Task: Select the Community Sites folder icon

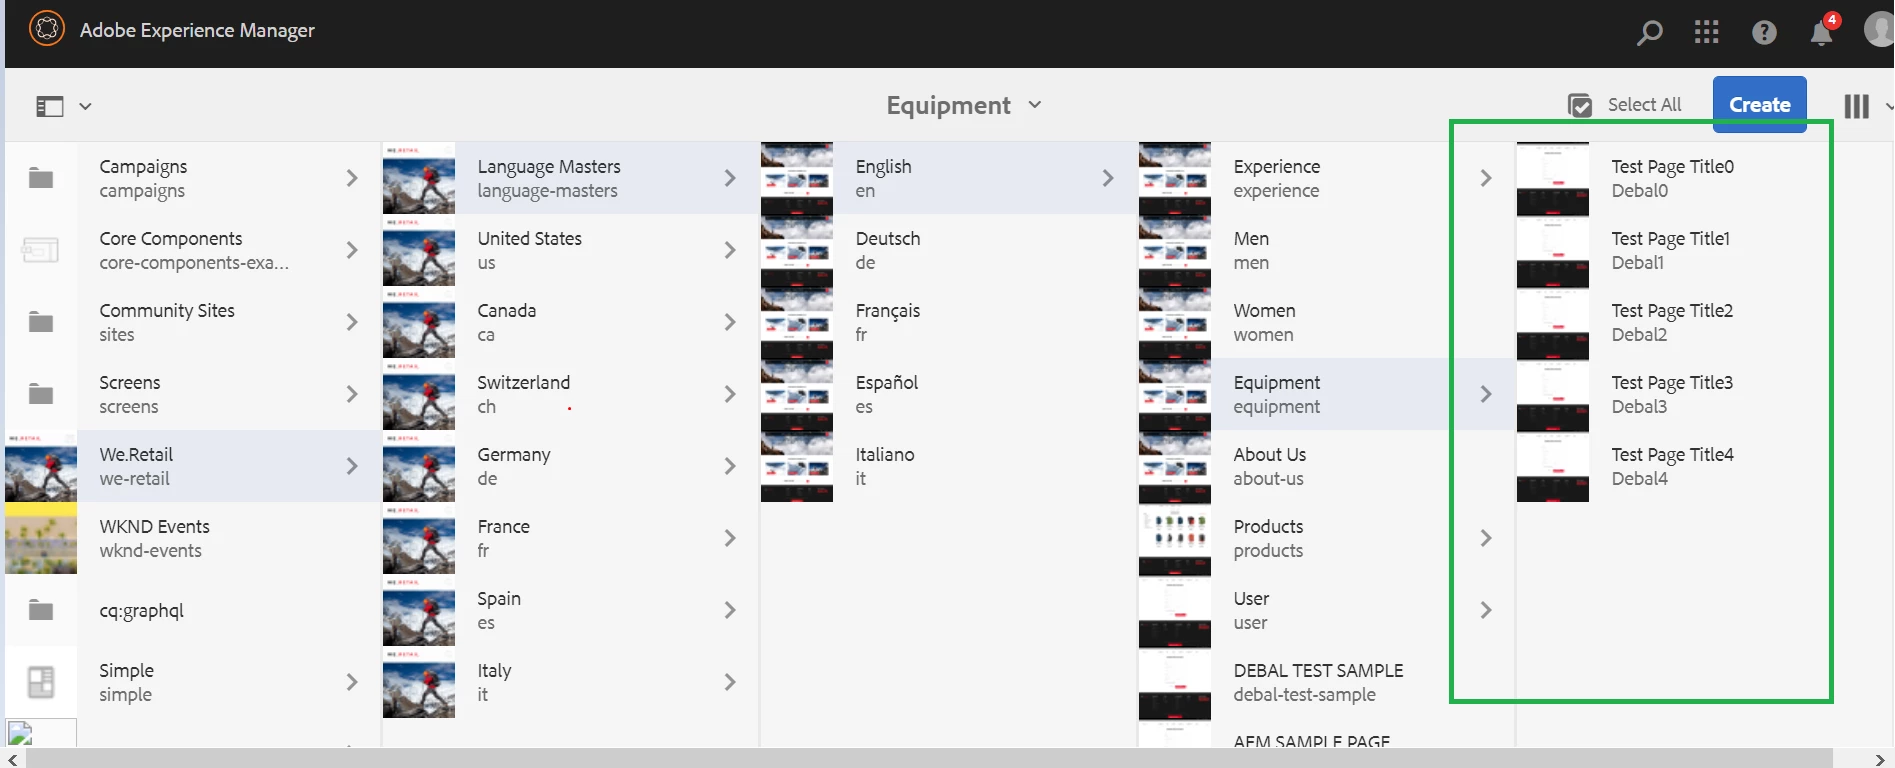Action: 41,322
